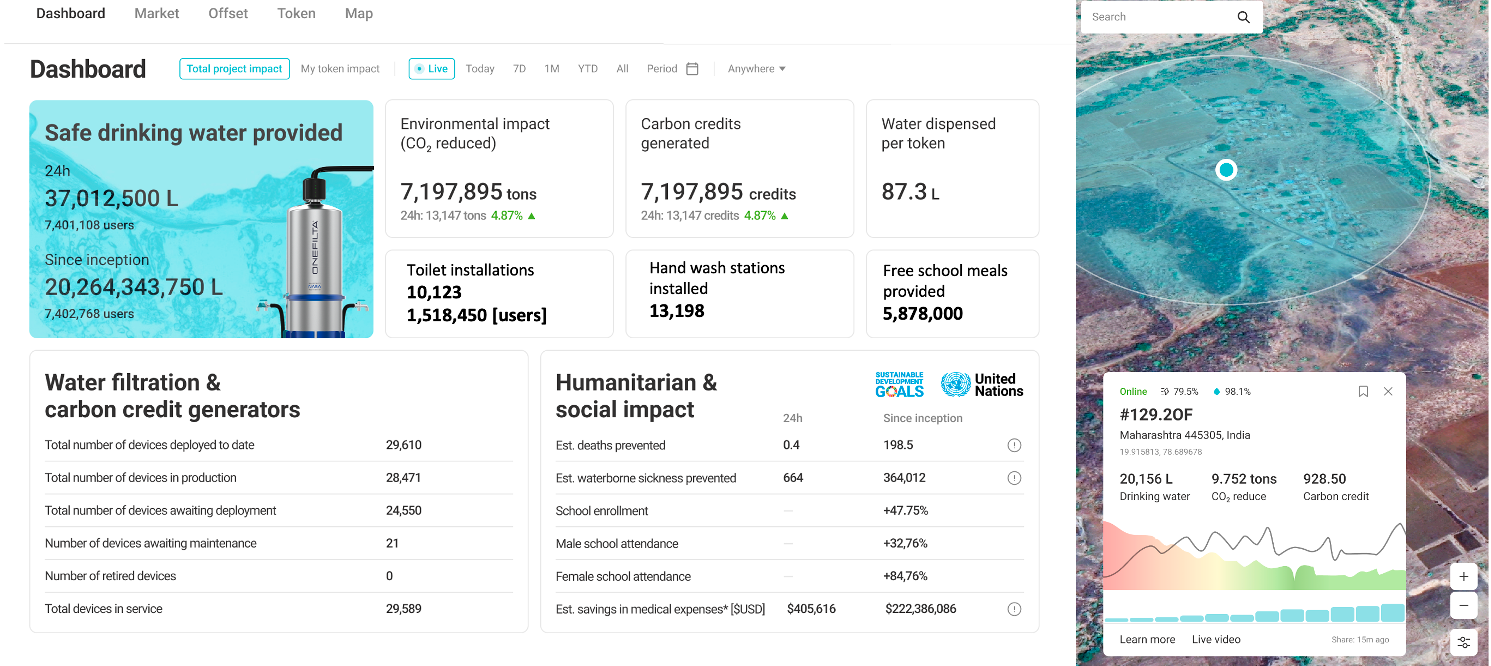The height and width of the screenshot is (666, 1491).
Task: Expand the Anywhere location dropdown
Action: coord(756,69)
